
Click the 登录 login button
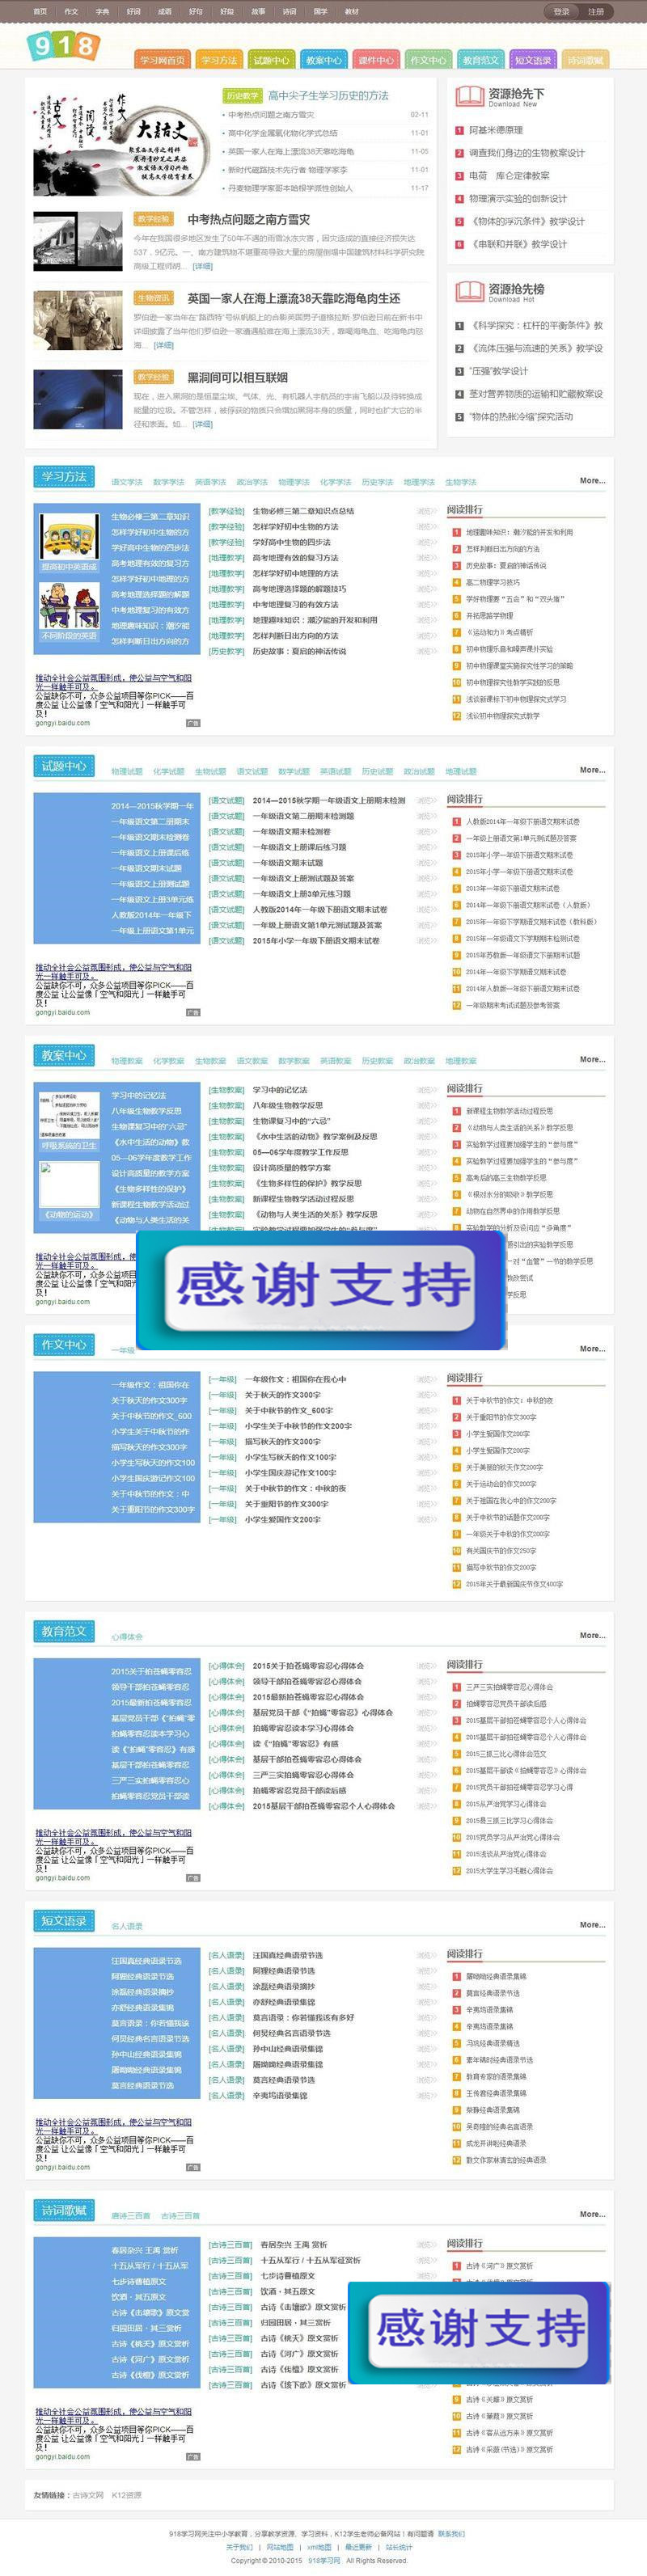click(x=562, y=12)
